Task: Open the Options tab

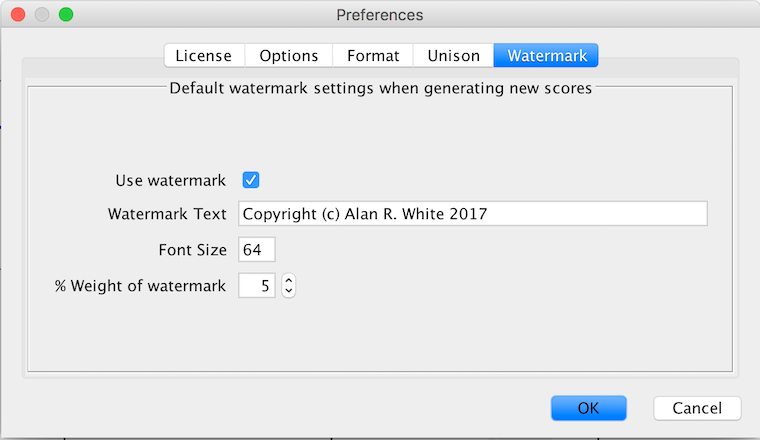Action: (289, 55)
